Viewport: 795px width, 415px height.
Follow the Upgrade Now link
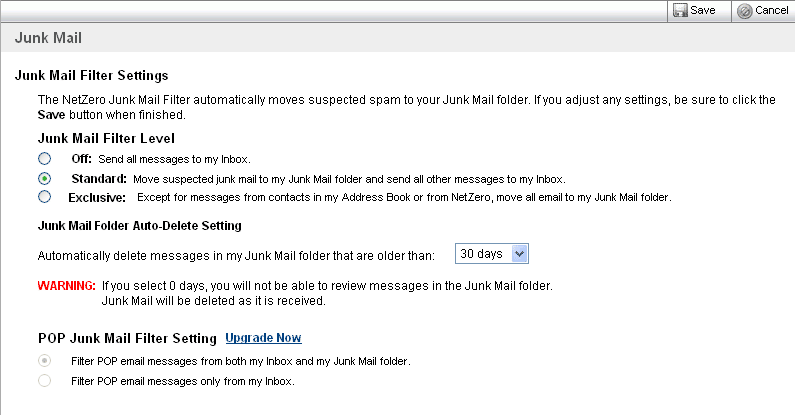(263, 338)
